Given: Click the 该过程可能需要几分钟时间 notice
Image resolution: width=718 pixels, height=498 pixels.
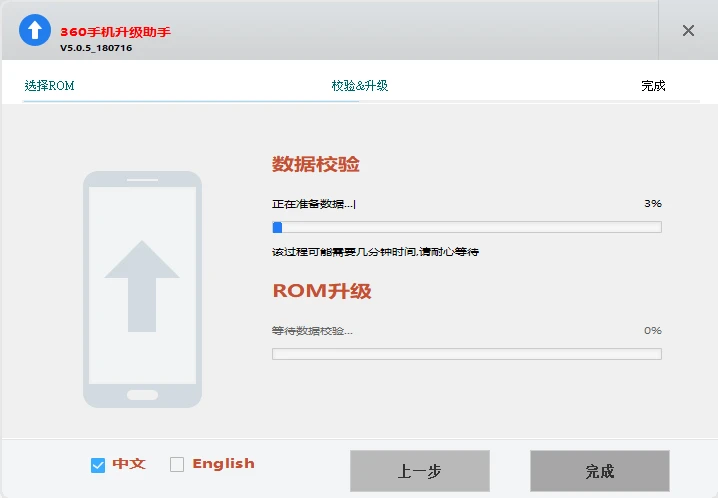Looking at the screenshot, I should (375, 252).
